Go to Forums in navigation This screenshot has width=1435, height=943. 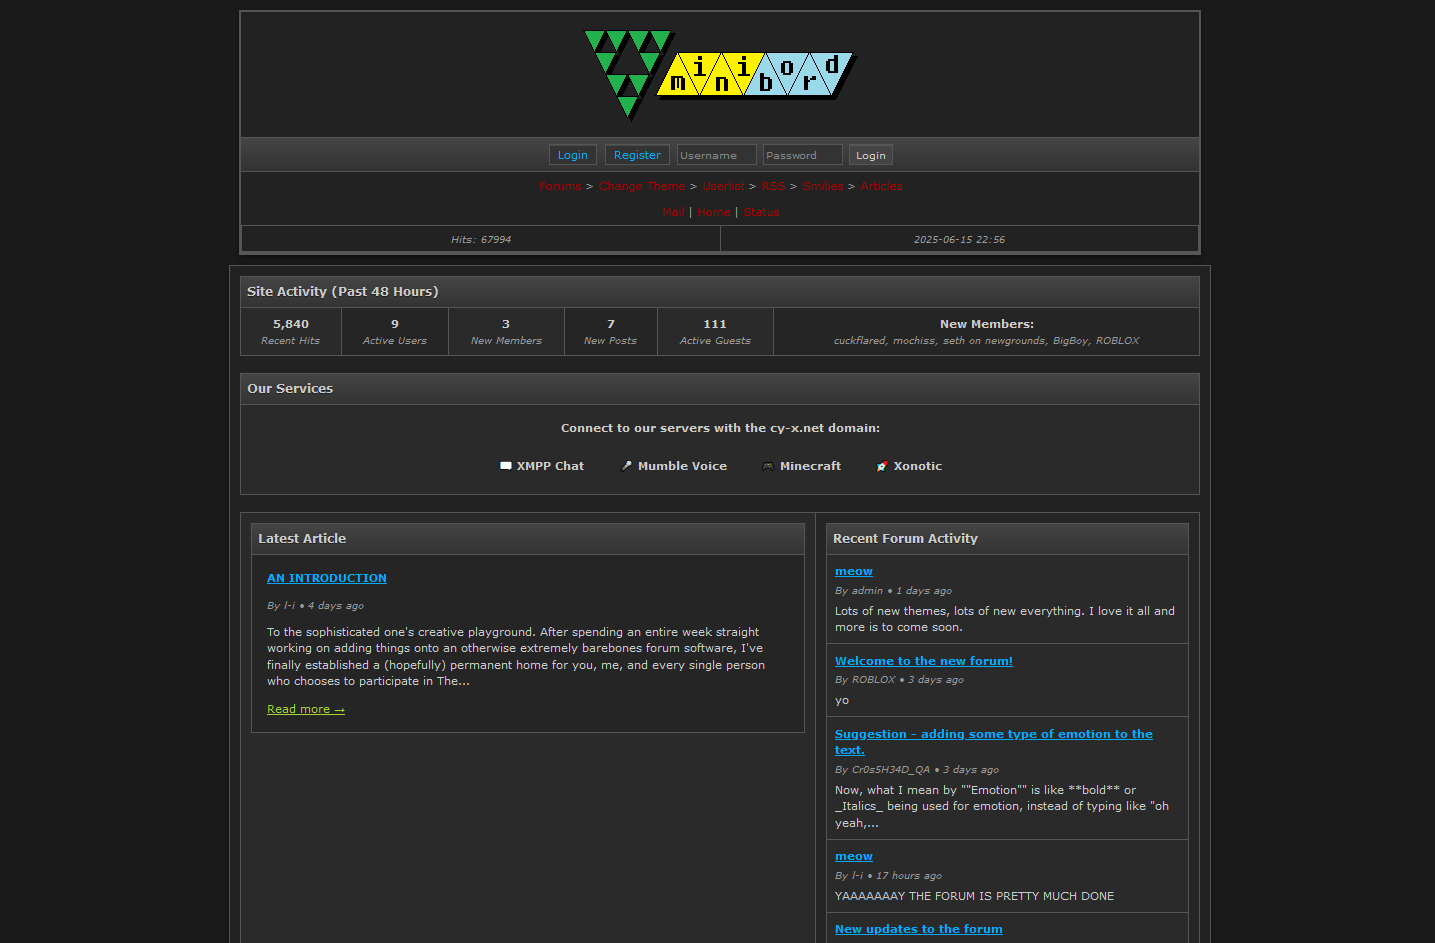(x=560, y=186)
